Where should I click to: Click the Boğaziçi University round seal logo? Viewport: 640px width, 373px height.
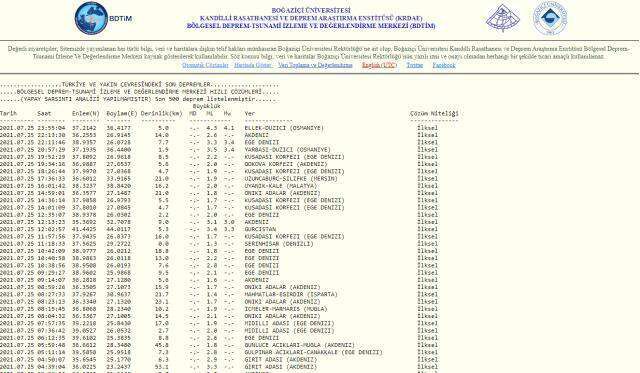coord(550,18)
